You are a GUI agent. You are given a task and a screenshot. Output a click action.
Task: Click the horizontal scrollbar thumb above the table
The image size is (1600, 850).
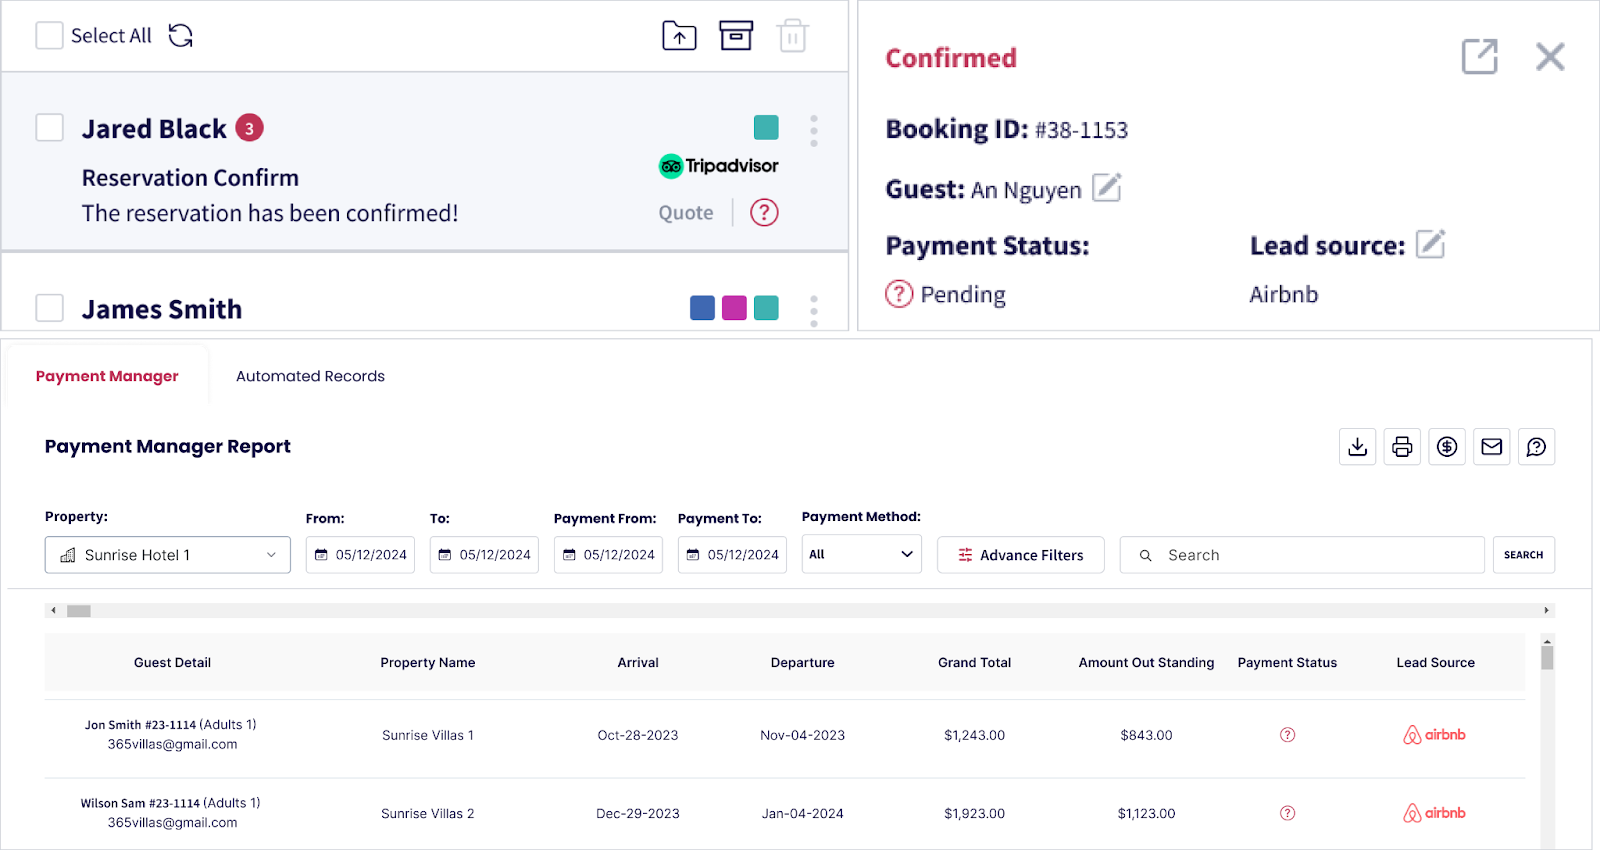[x=79, y=611]
